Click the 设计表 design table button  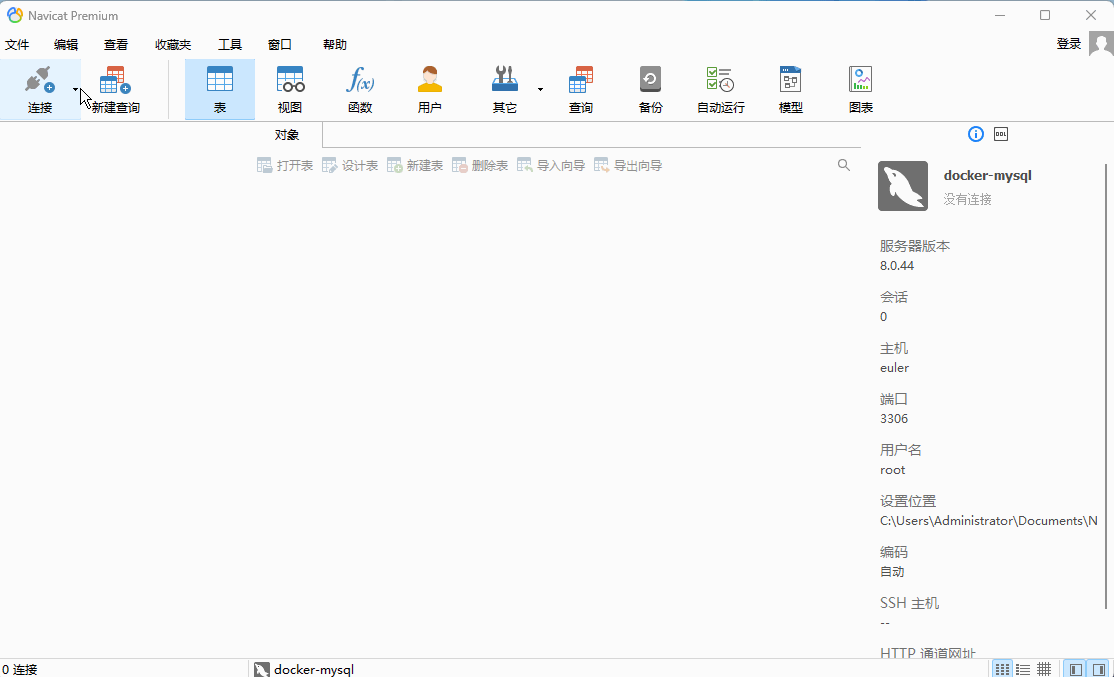pyautogui.click(x=350, y=166)
